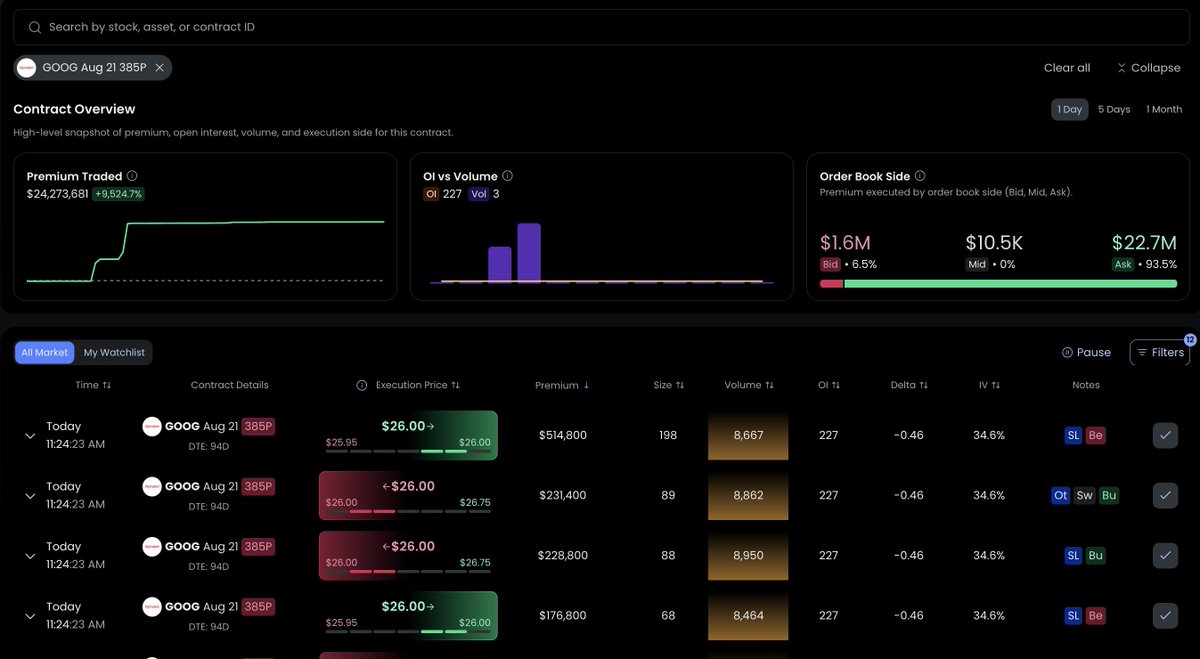Click the Execution Price info icon
Viewport: 1200px width, 659px height.
(x=362, y=385)
